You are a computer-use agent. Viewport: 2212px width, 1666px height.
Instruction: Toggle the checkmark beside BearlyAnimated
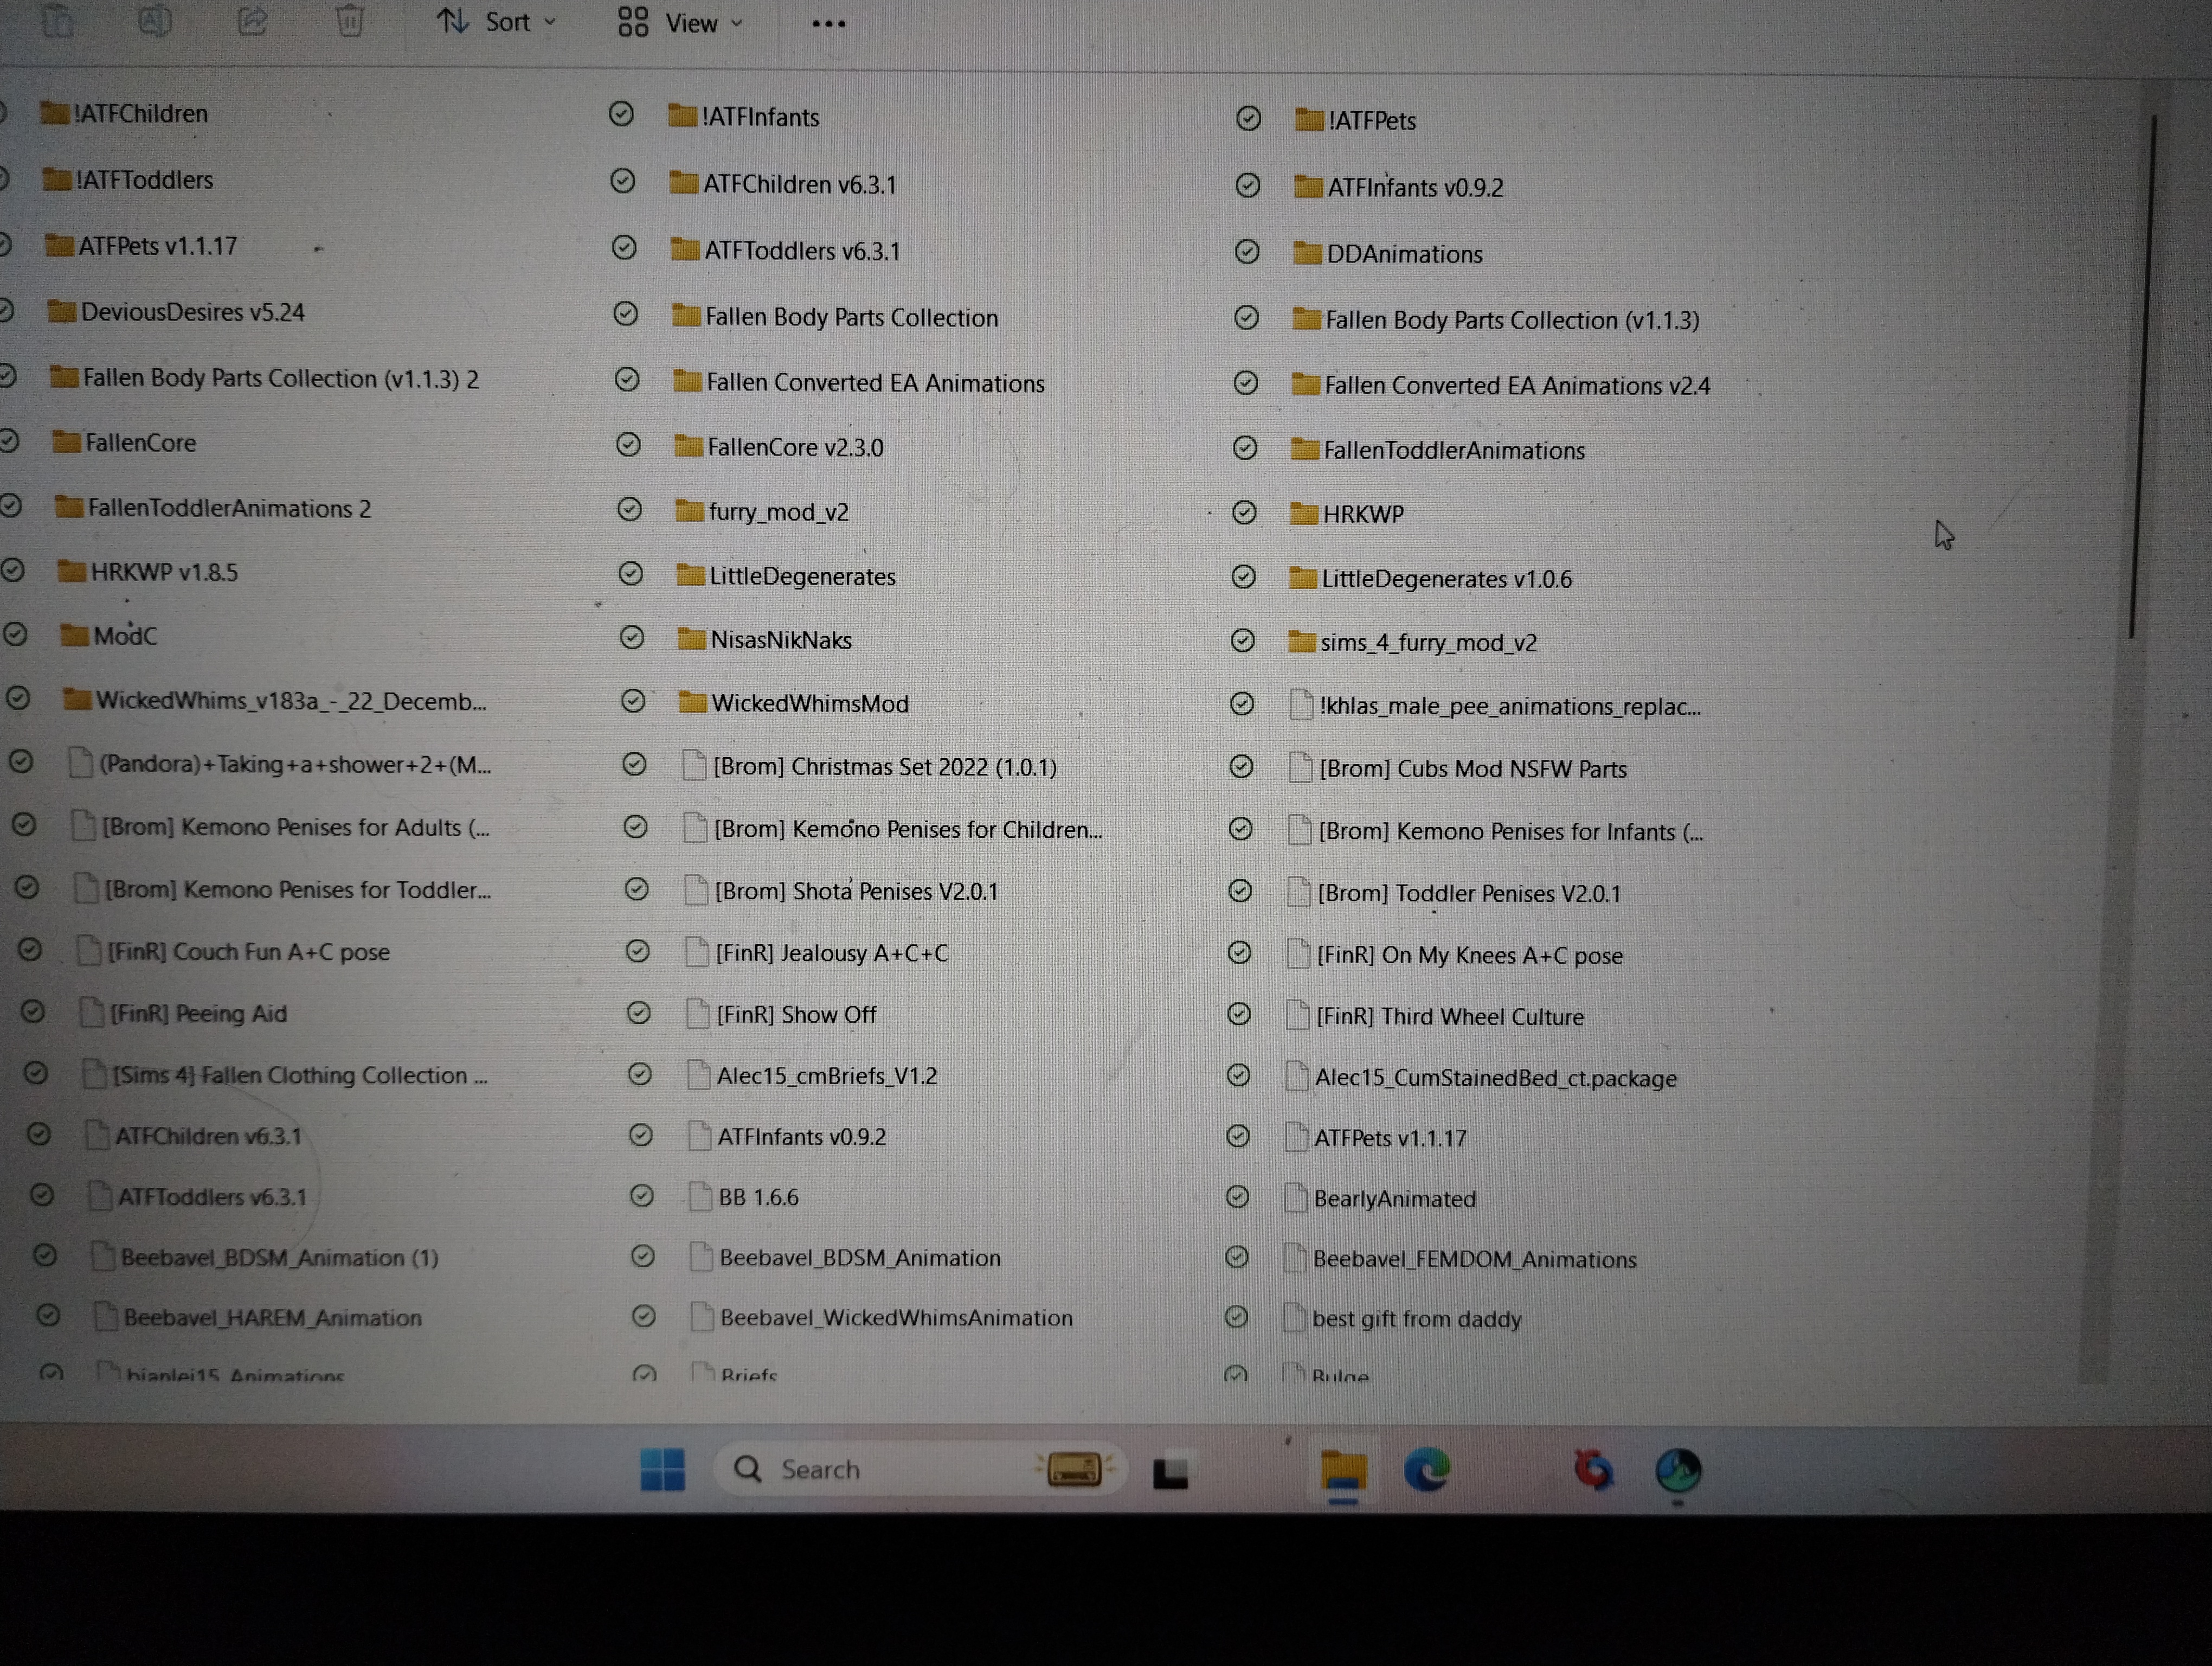click(1238, 1197)
